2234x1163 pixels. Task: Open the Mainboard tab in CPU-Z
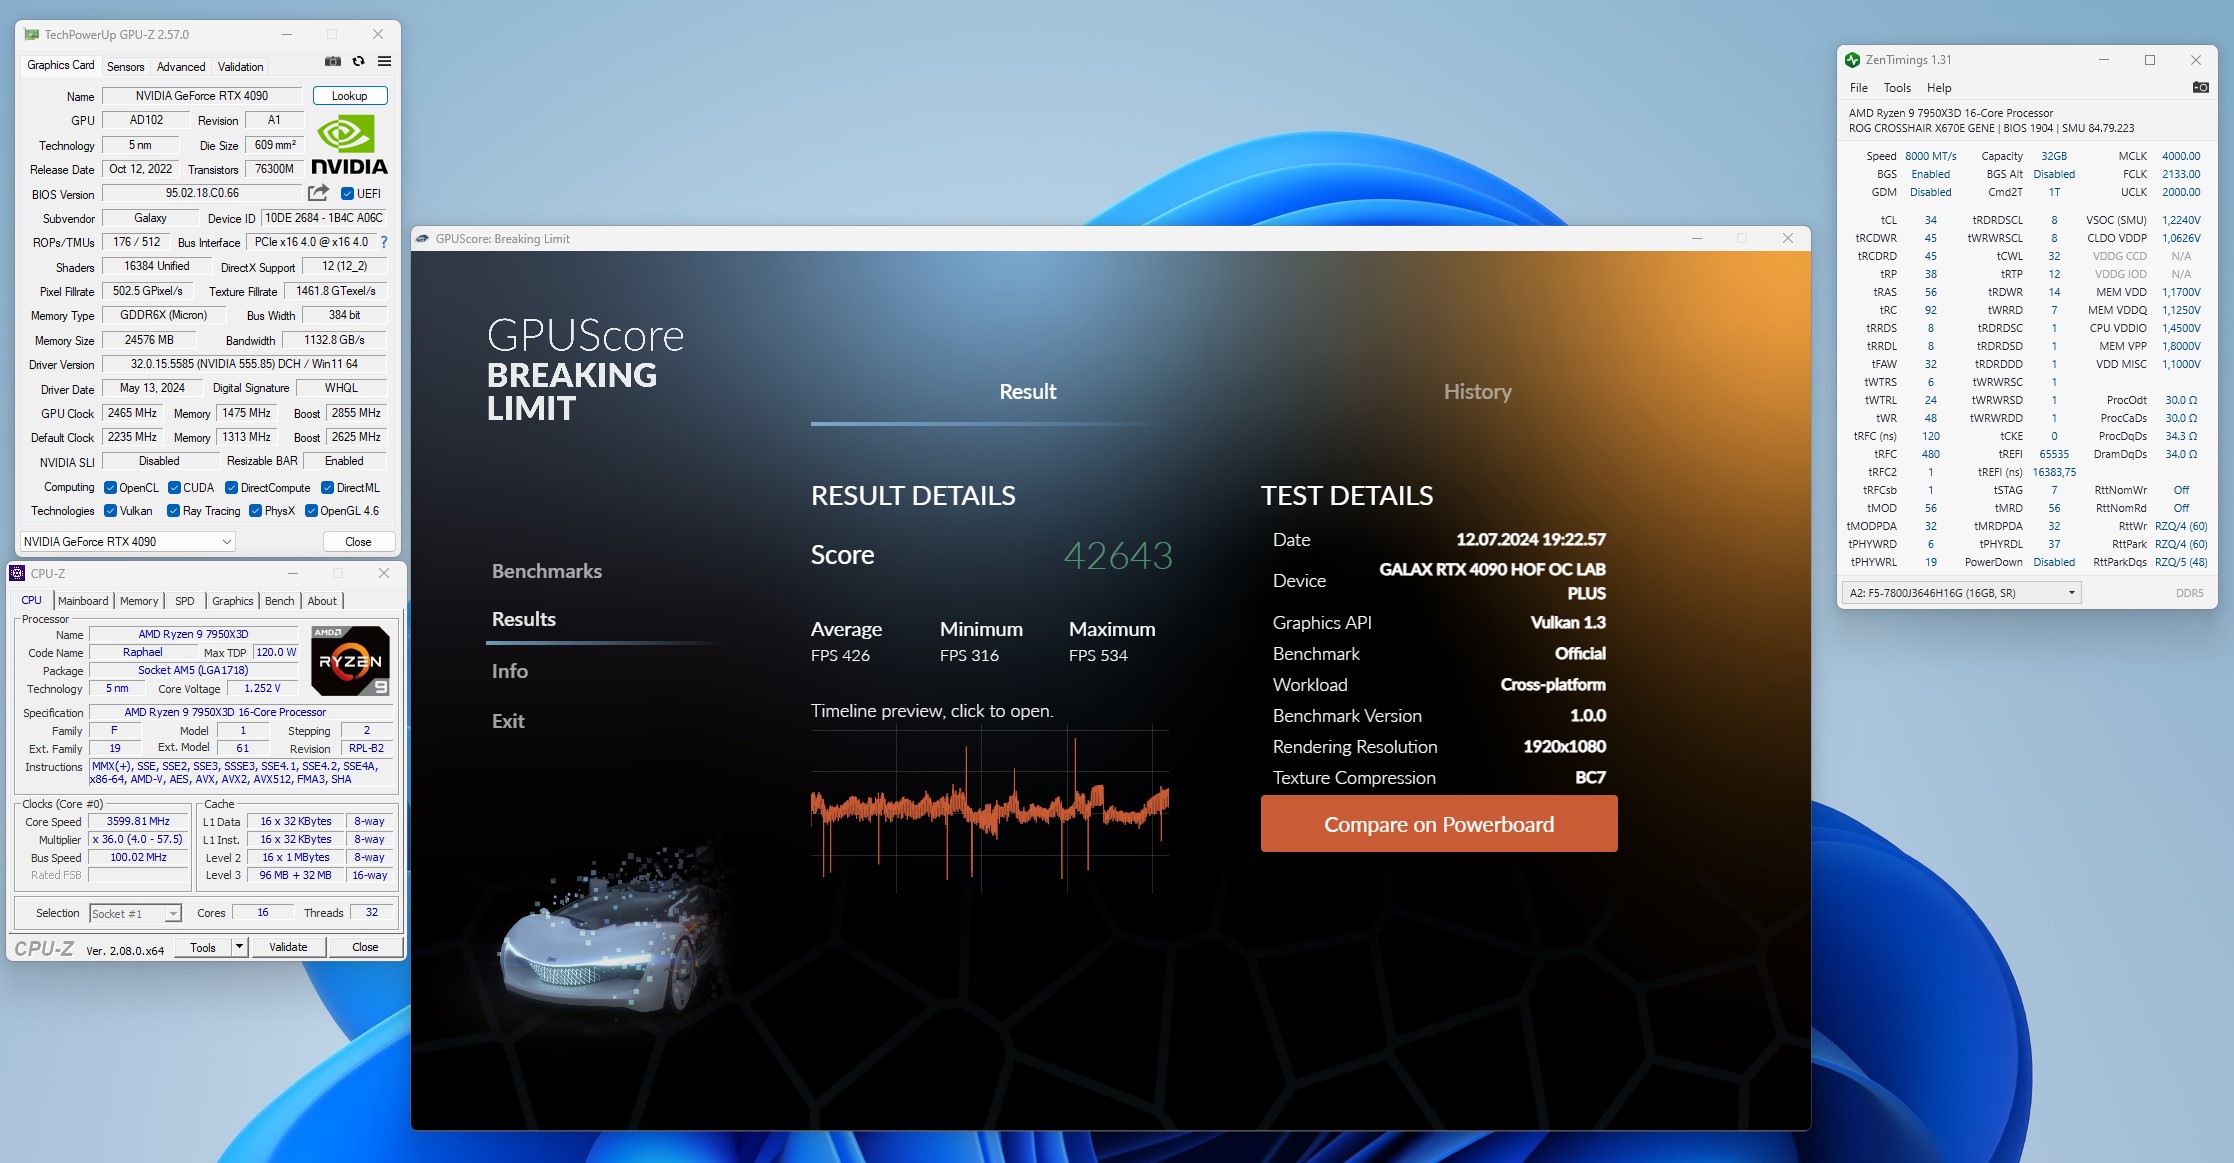pos(83,601)
